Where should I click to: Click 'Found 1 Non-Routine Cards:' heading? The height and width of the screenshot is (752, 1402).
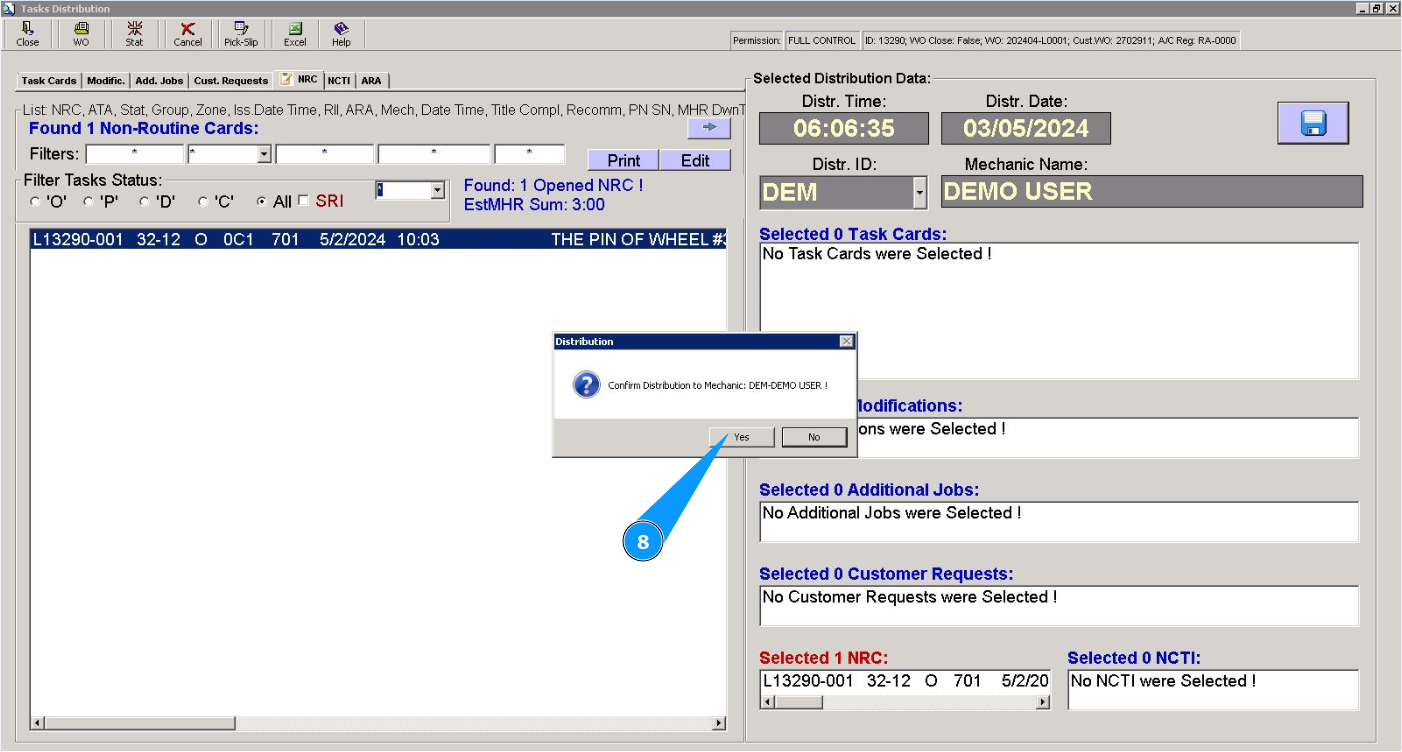click(144, 128)
